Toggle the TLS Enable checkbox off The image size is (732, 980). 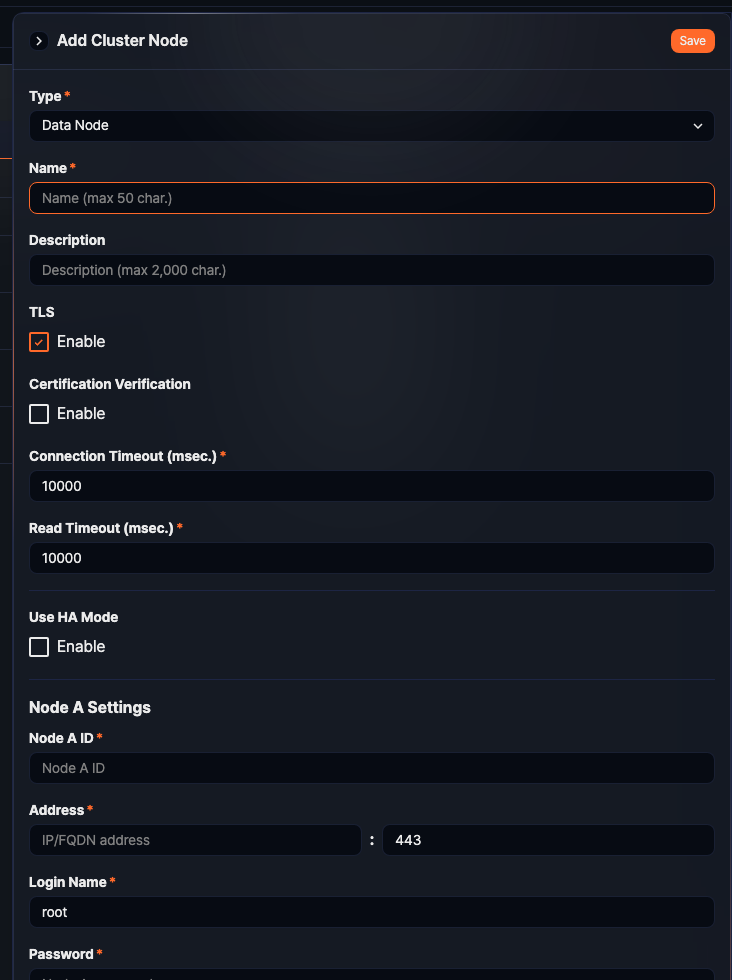(38, 341)
